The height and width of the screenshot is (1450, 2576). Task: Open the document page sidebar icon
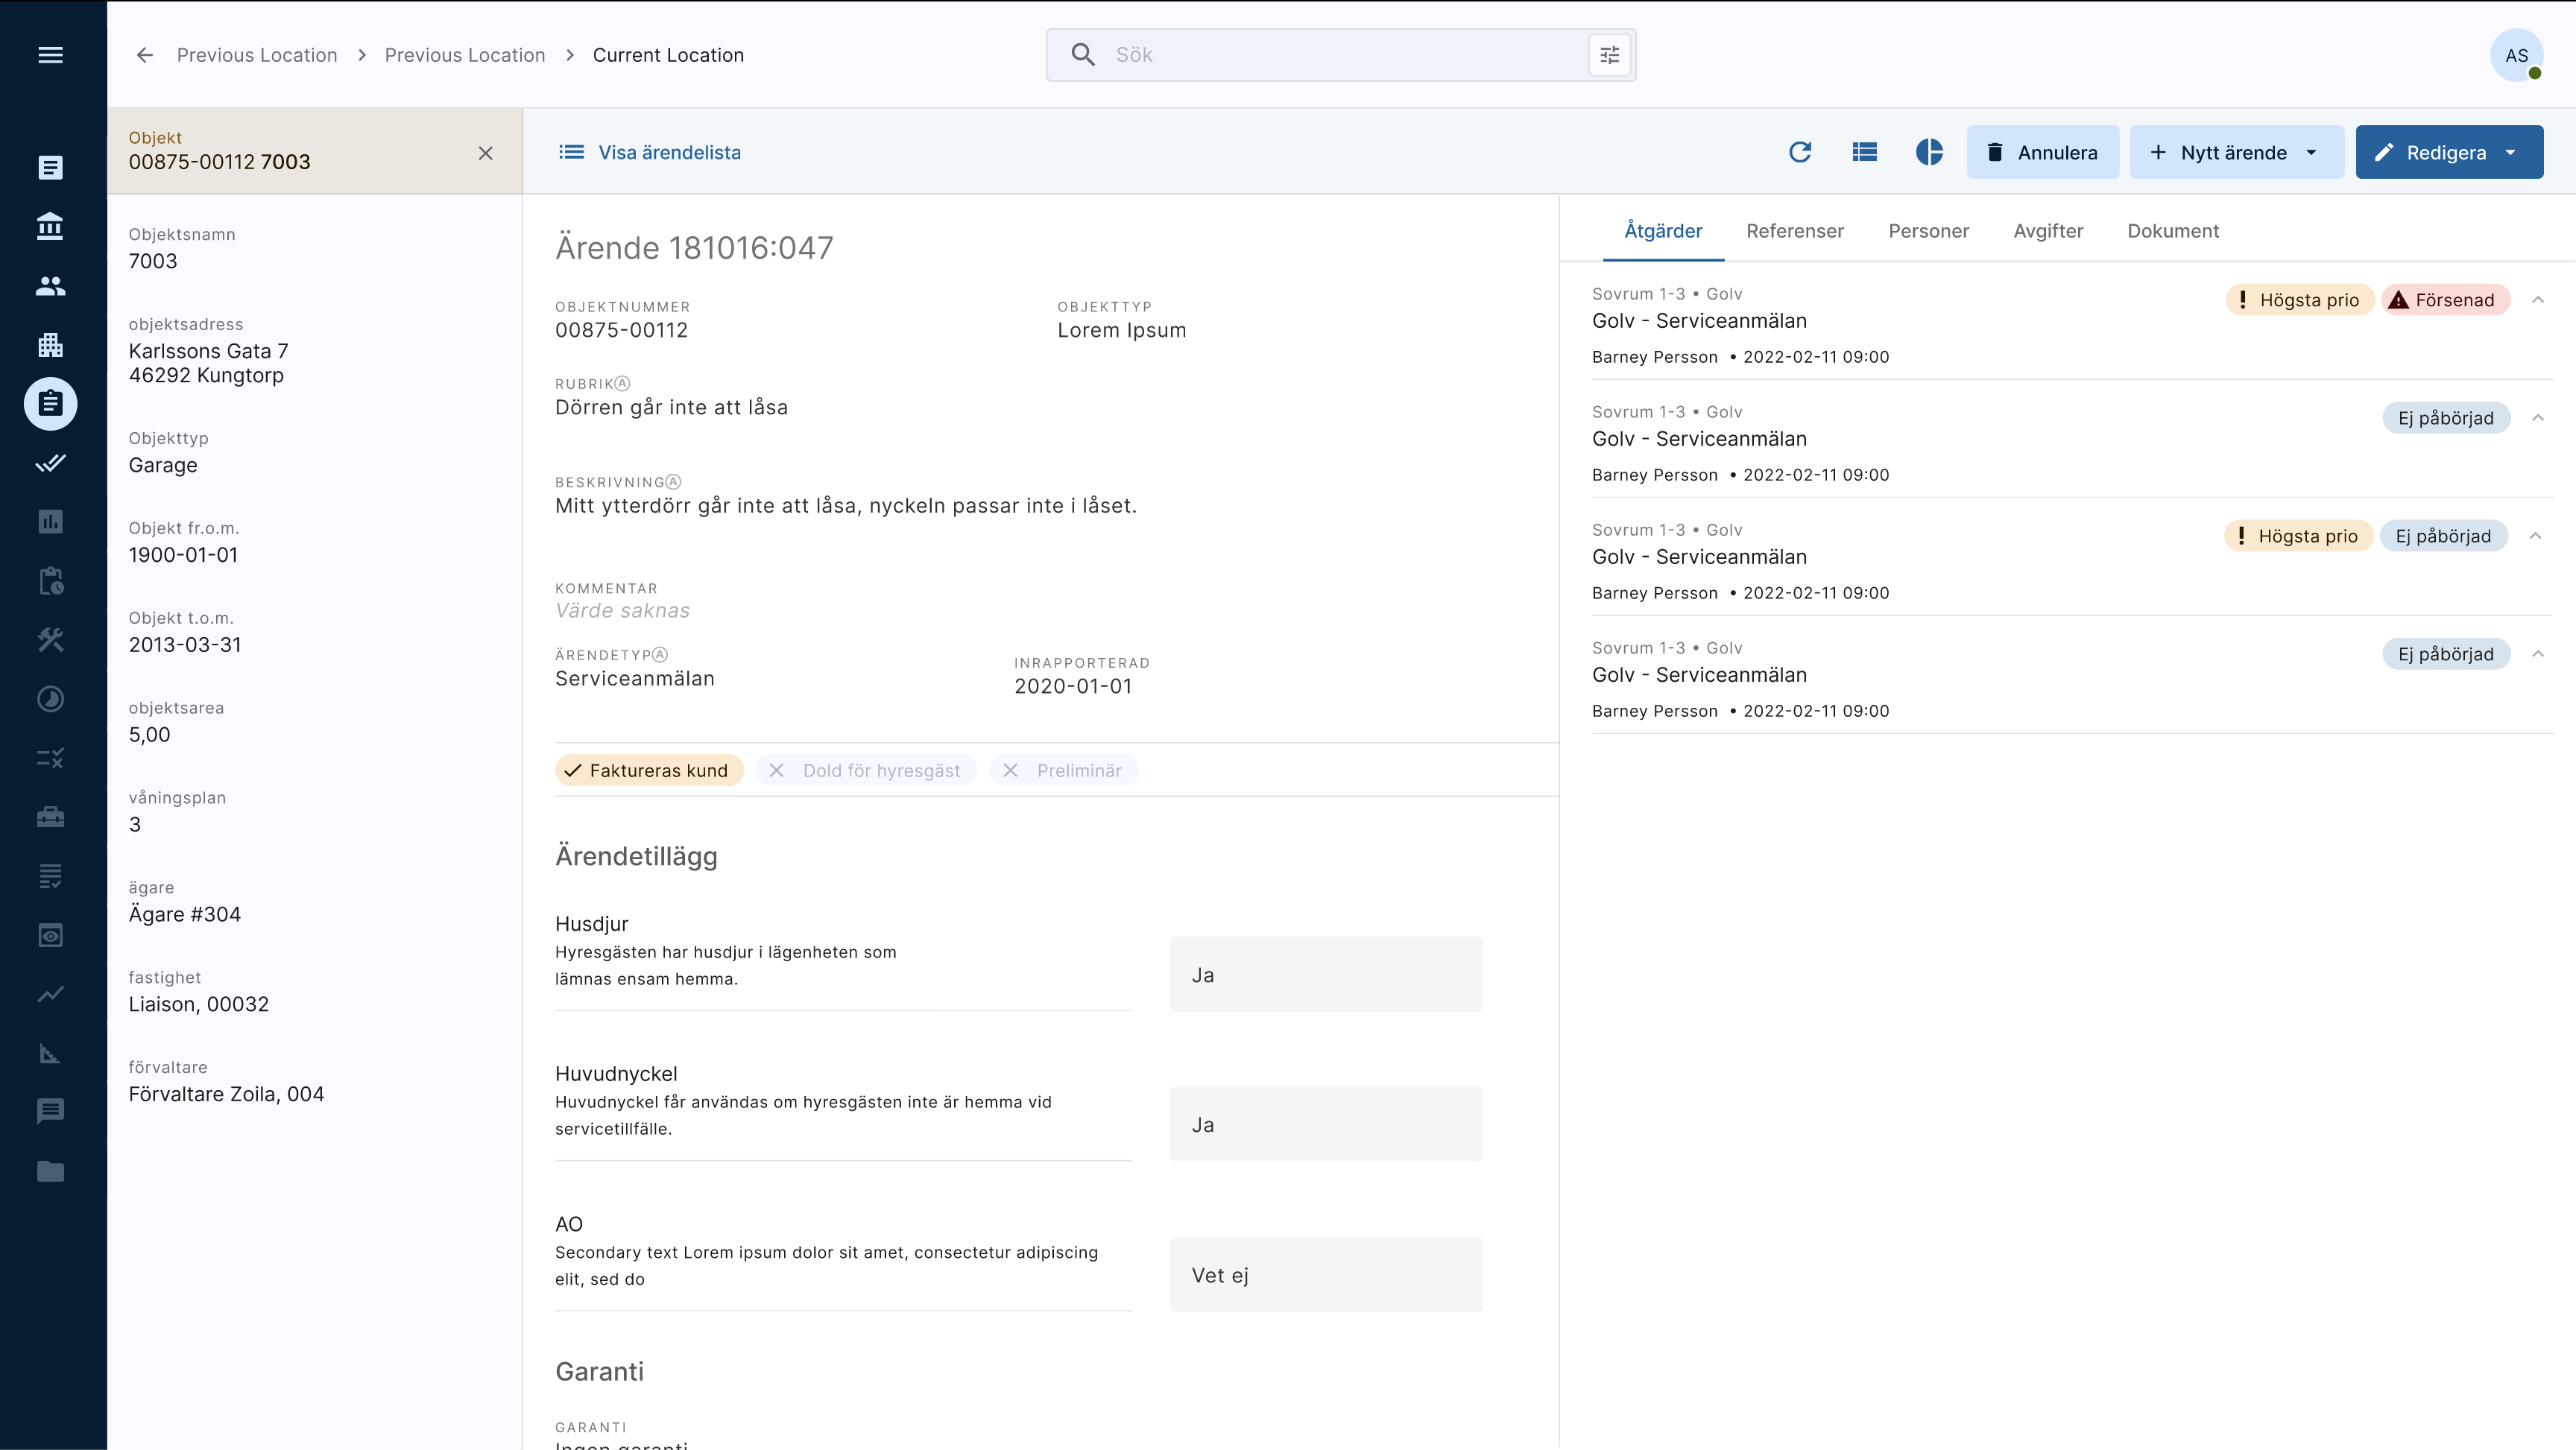click(50, 167)
